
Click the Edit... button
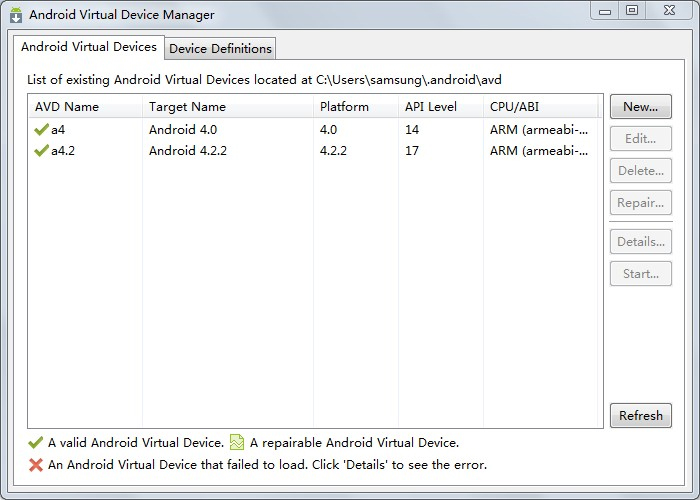point(641,139)
